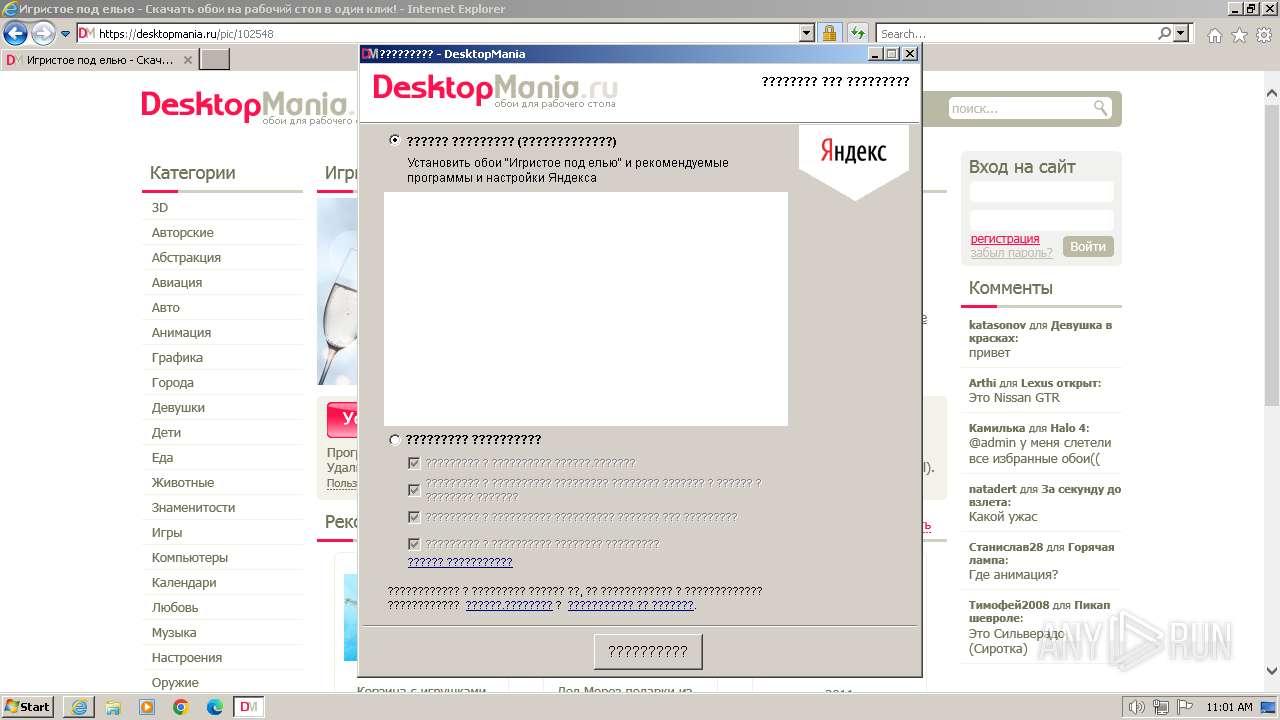
Task: Toggle the third greyed installer checkbox
Action: click(x=414, y=517)
